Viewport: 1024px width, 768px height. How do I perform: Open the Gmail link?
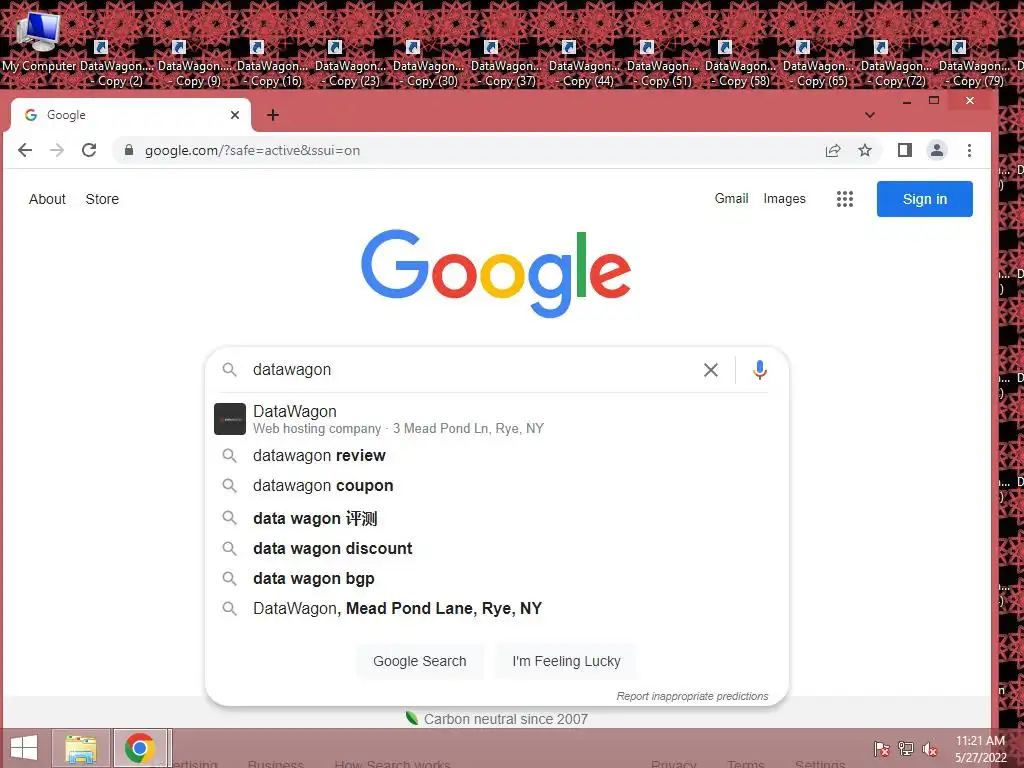click(731, 199)
